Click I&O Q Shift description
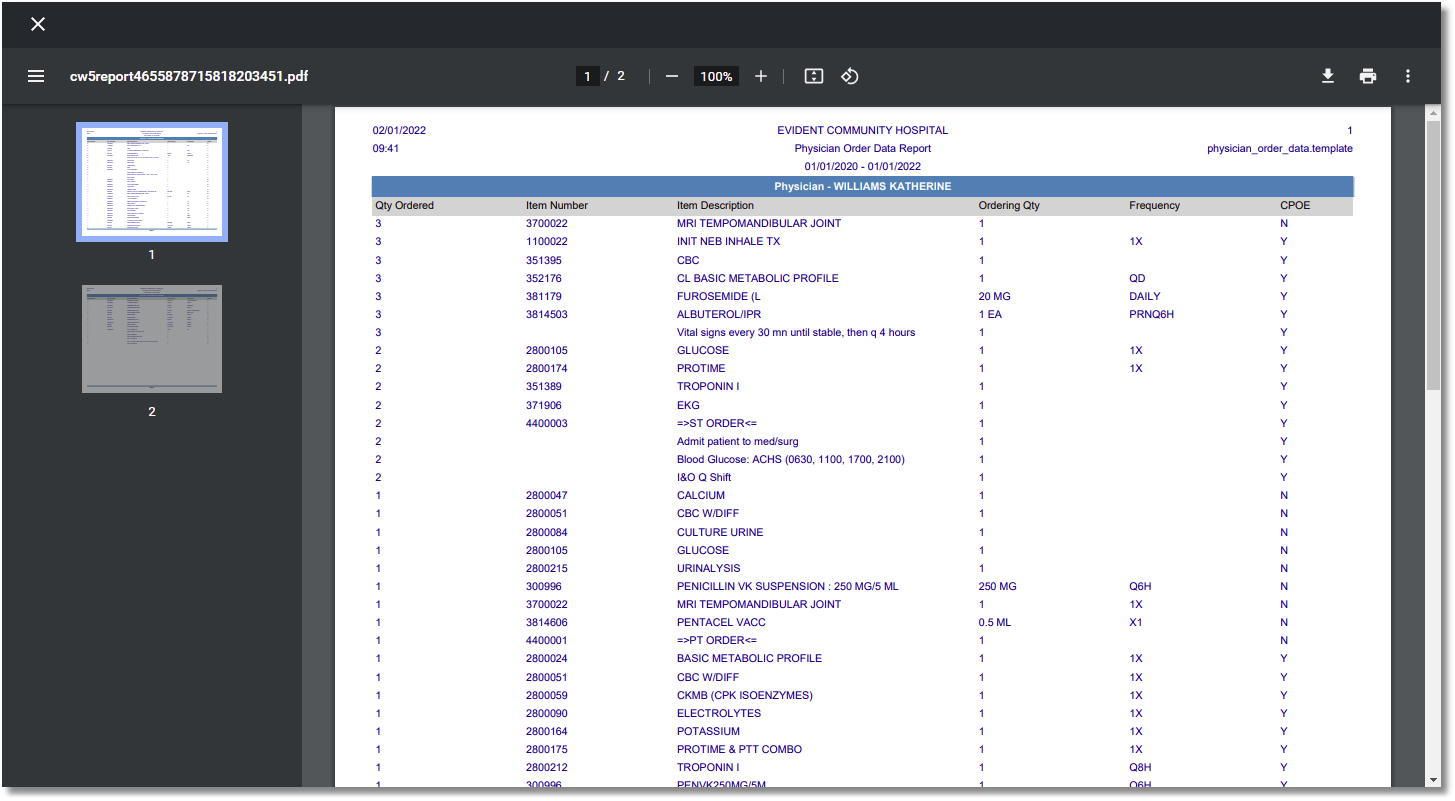The width and height of the screenshot is (1455, 801). (x=704, y=477)
